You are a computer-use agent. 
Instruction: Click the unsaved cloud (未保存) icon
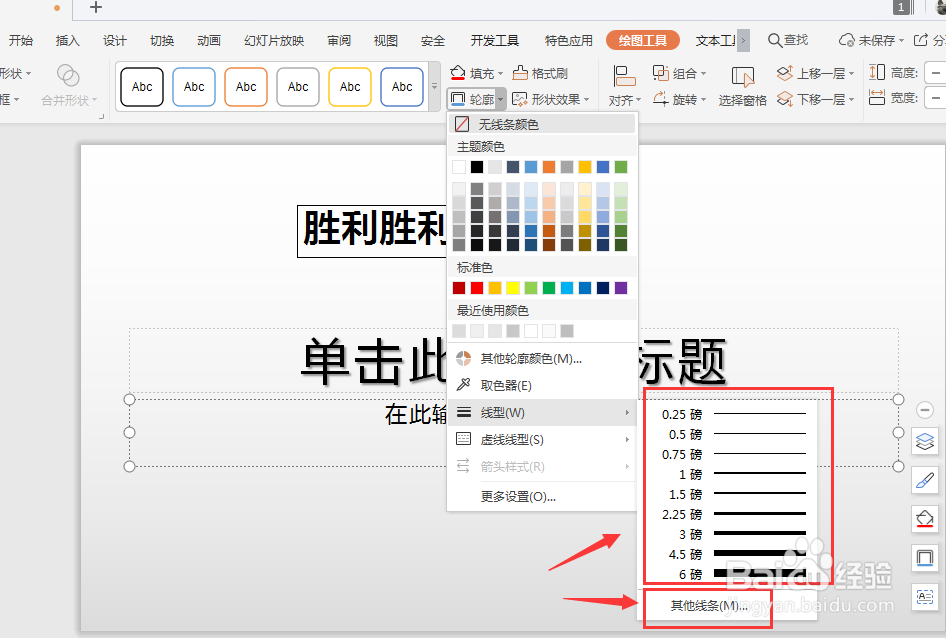pyautogui.click(x=847, y=40)
